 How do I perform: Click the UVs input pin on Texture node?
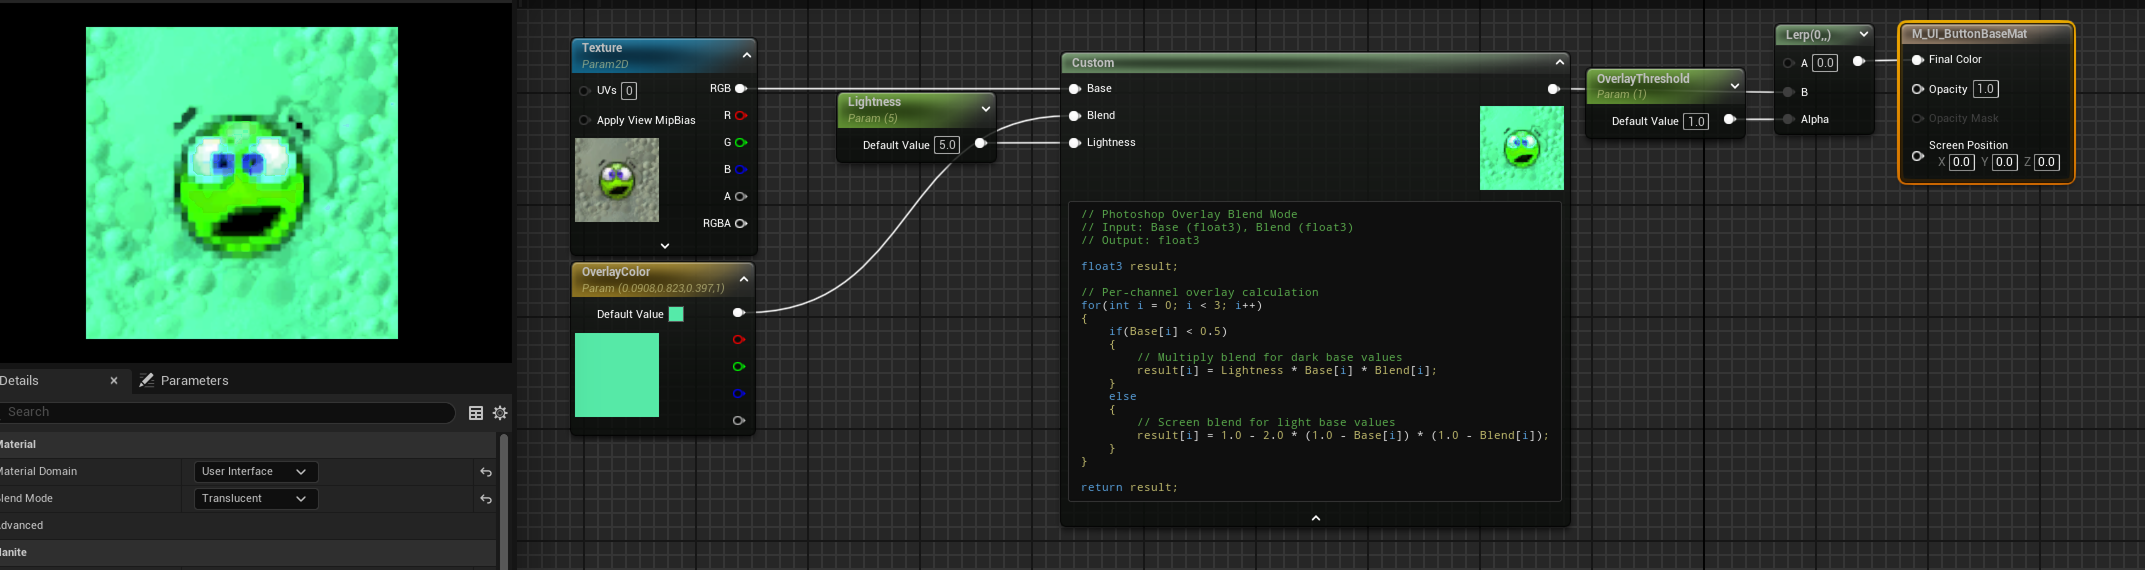pyautogui.click(x=585, y=90)
